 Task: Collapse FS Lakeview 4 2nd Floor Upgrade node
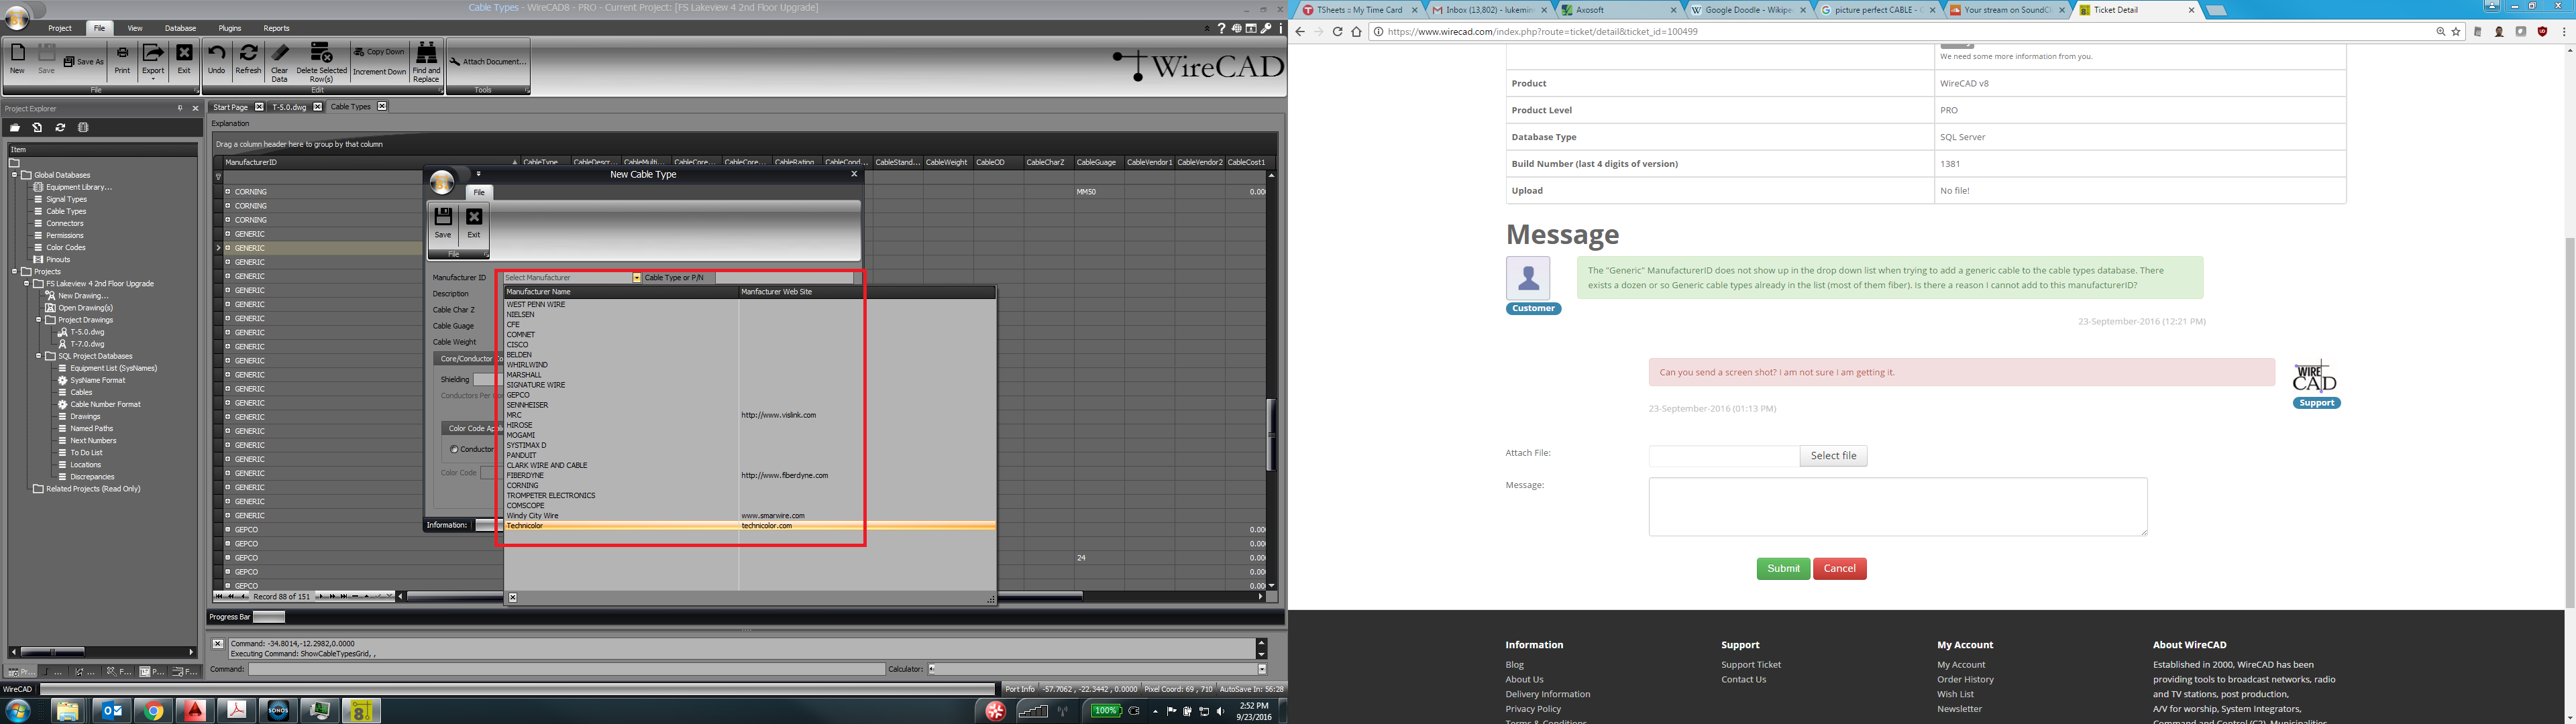27,283
